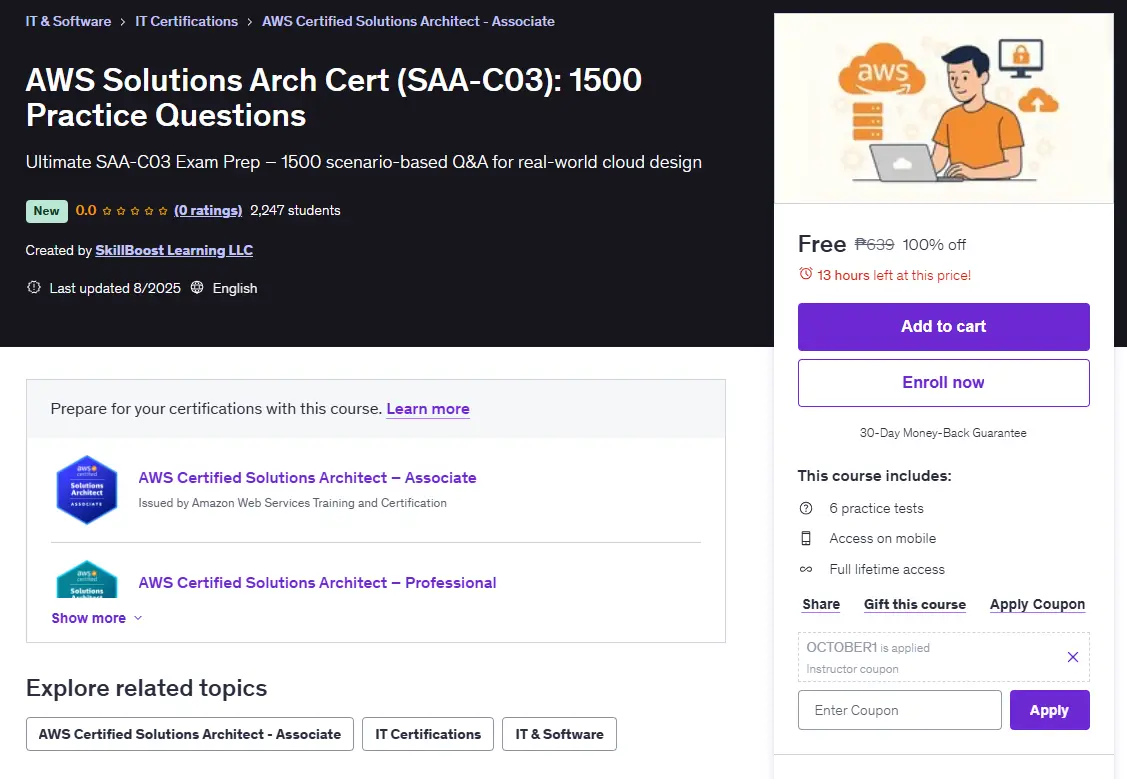Open AWS Certified Solutions Architect – Professional certification link
Image resolution: width=1127 pixels, height=779 pixels.
317,583
